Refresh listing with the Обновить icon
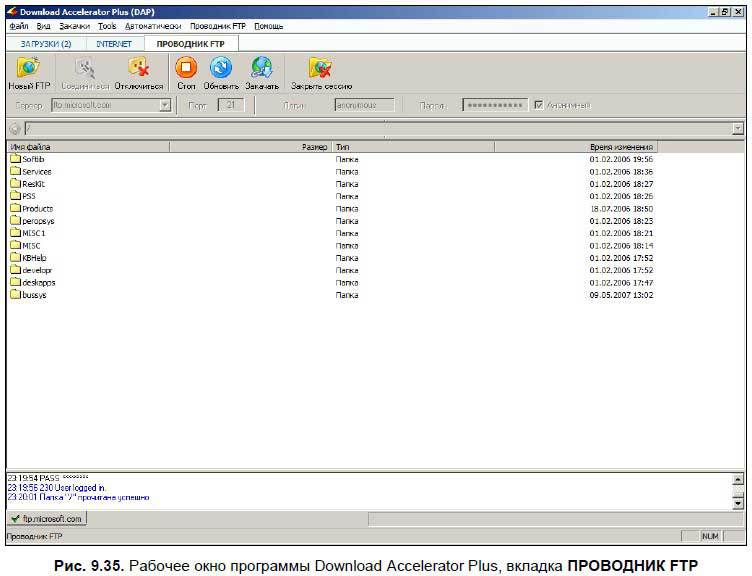Viewport: 752px width, 576px height. click(x=221, y=68)
